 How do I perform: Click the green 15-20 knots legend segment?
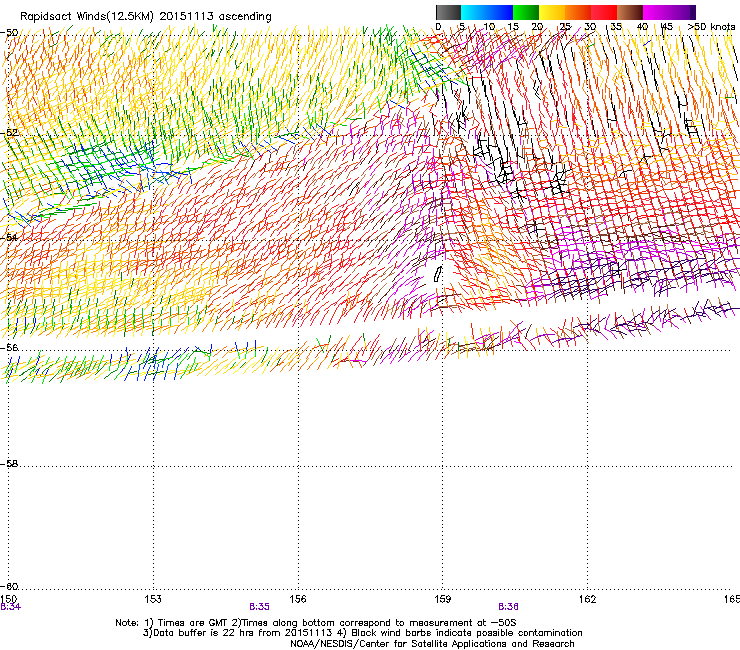tap(526, 12)
